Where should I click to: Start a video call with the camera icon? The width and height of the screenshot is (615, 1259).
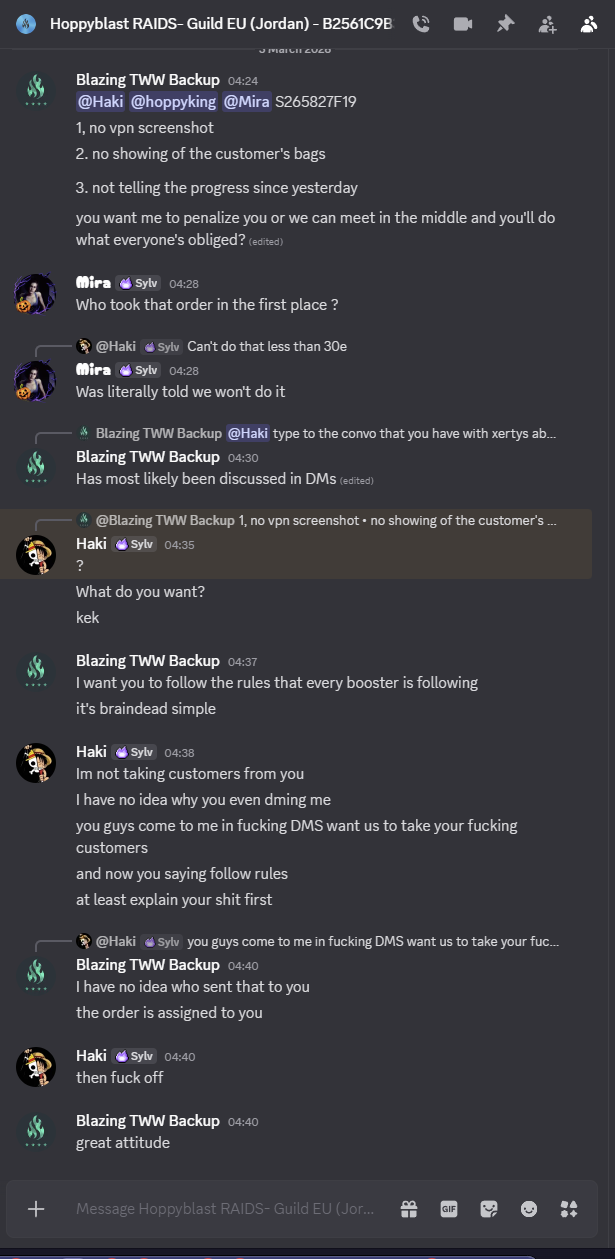[463, 24]
